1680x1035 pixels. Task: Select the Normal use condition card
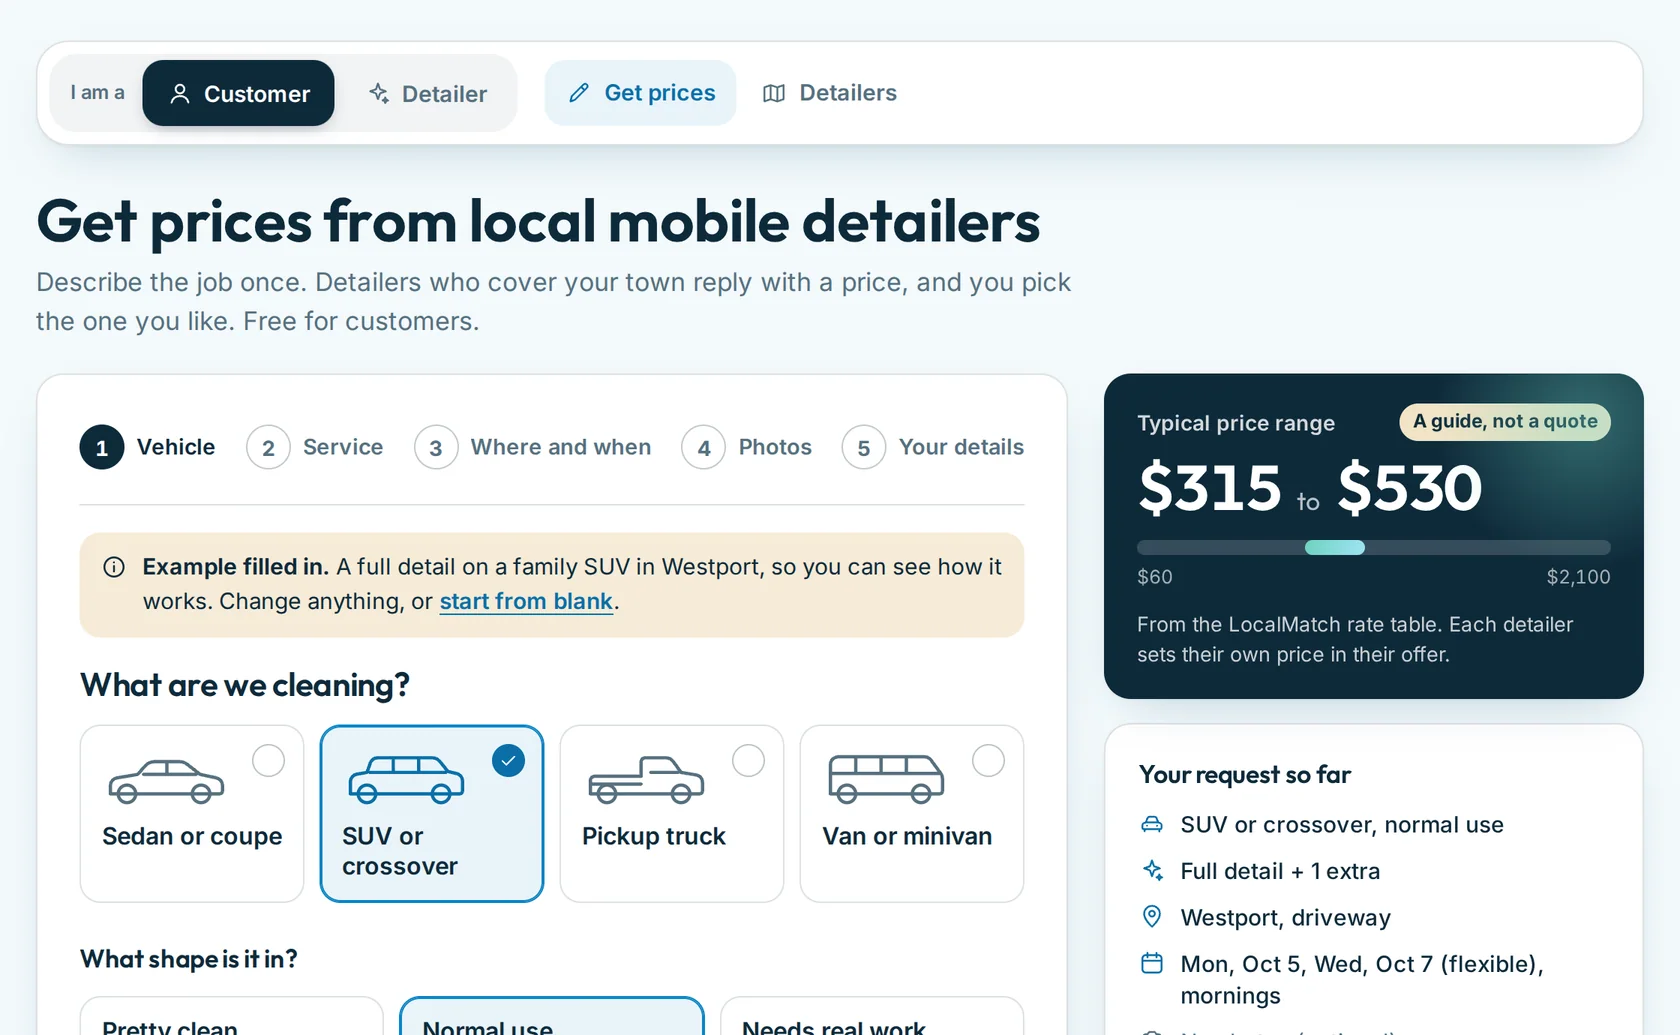[551, 1016]
